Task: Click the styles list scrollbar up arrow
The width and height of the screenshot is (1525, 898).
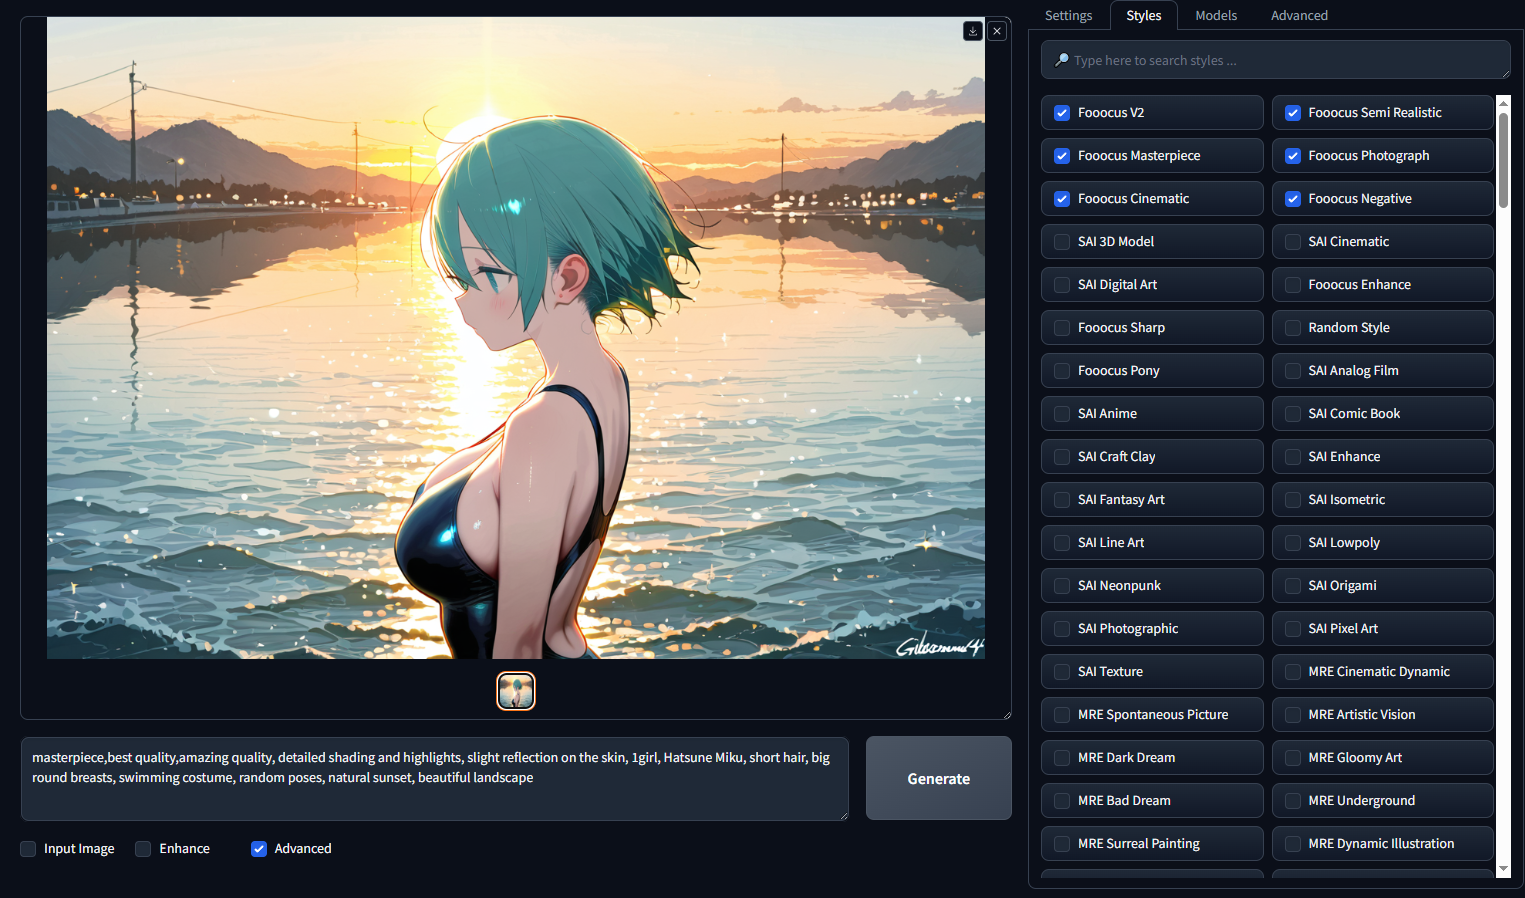Action: click(x=1503, y=102)
